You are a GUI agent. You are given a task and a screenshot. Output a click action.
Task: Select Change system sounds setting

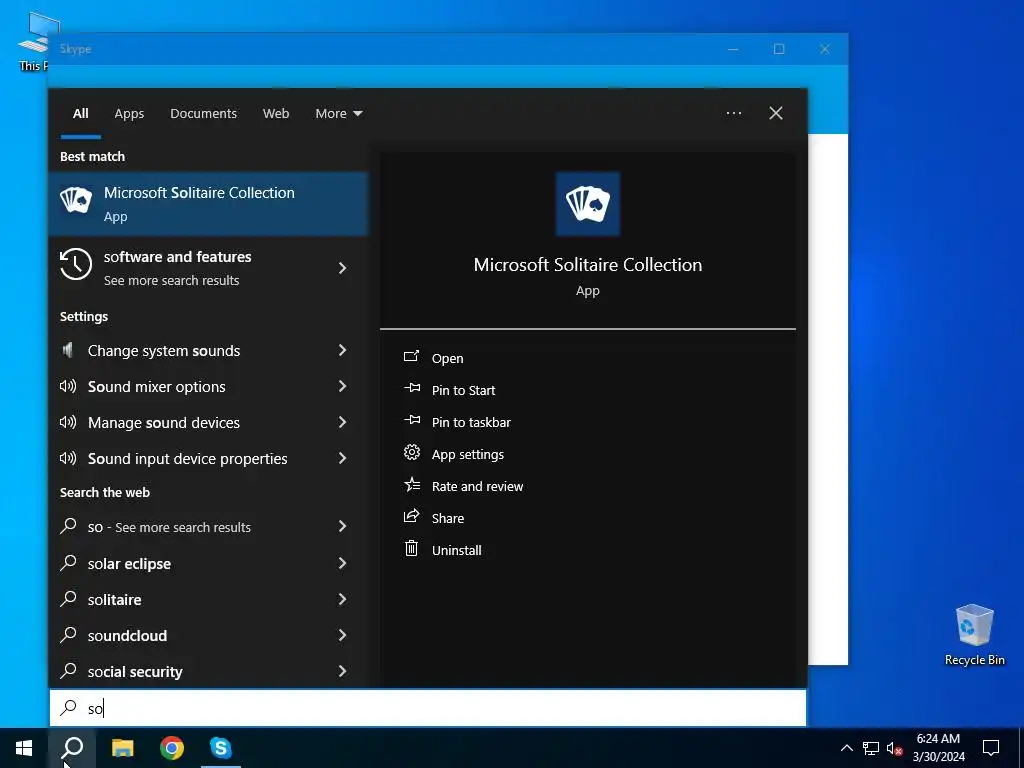pos(208,351)
